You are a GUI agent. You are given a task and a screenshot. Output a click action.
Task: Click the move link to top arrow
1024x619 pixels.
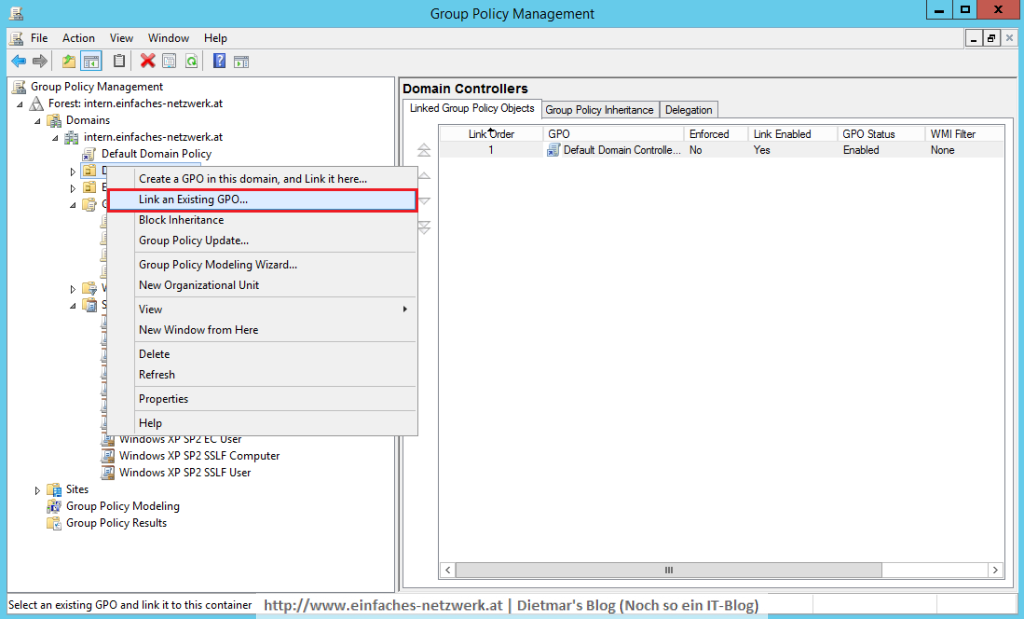click(x=424, y=150)
